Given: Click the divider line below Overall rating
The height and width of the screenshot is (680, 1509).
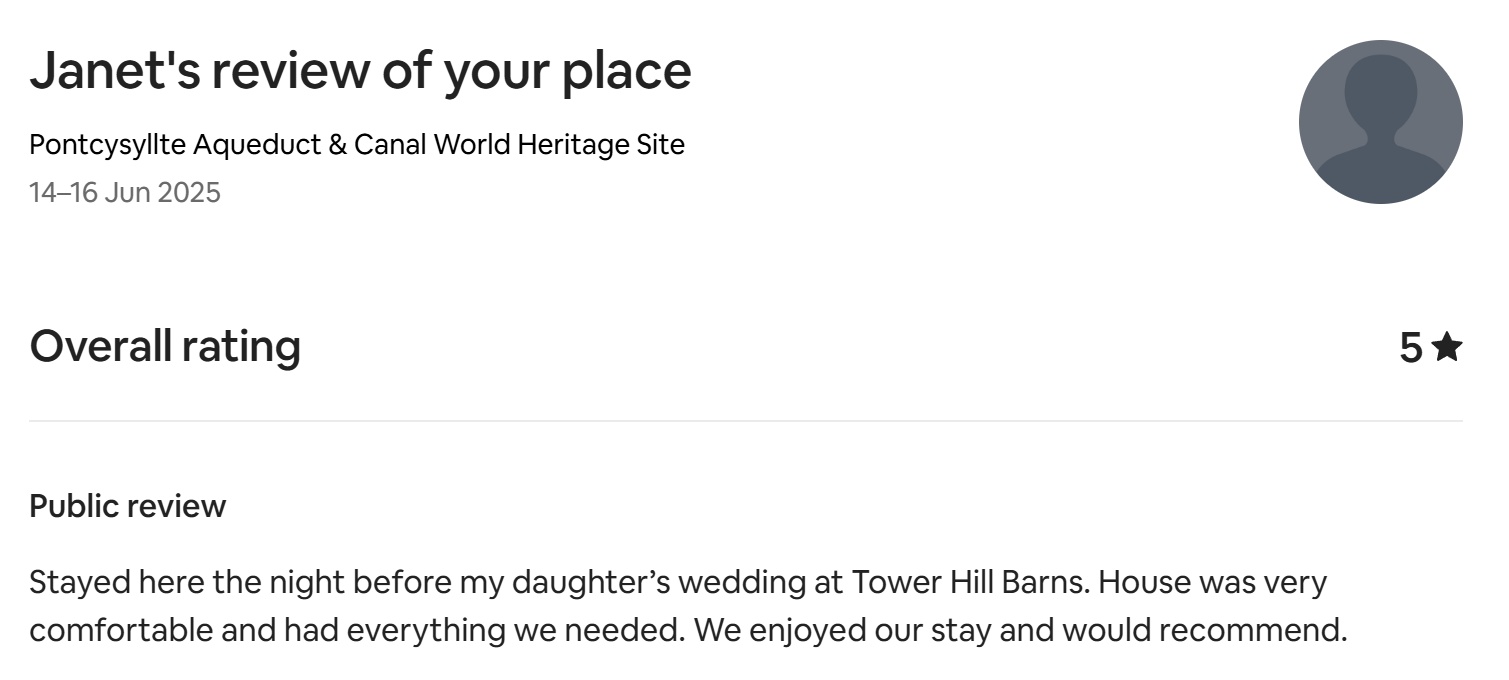Looking at the screenshot, I should point(745,421).
